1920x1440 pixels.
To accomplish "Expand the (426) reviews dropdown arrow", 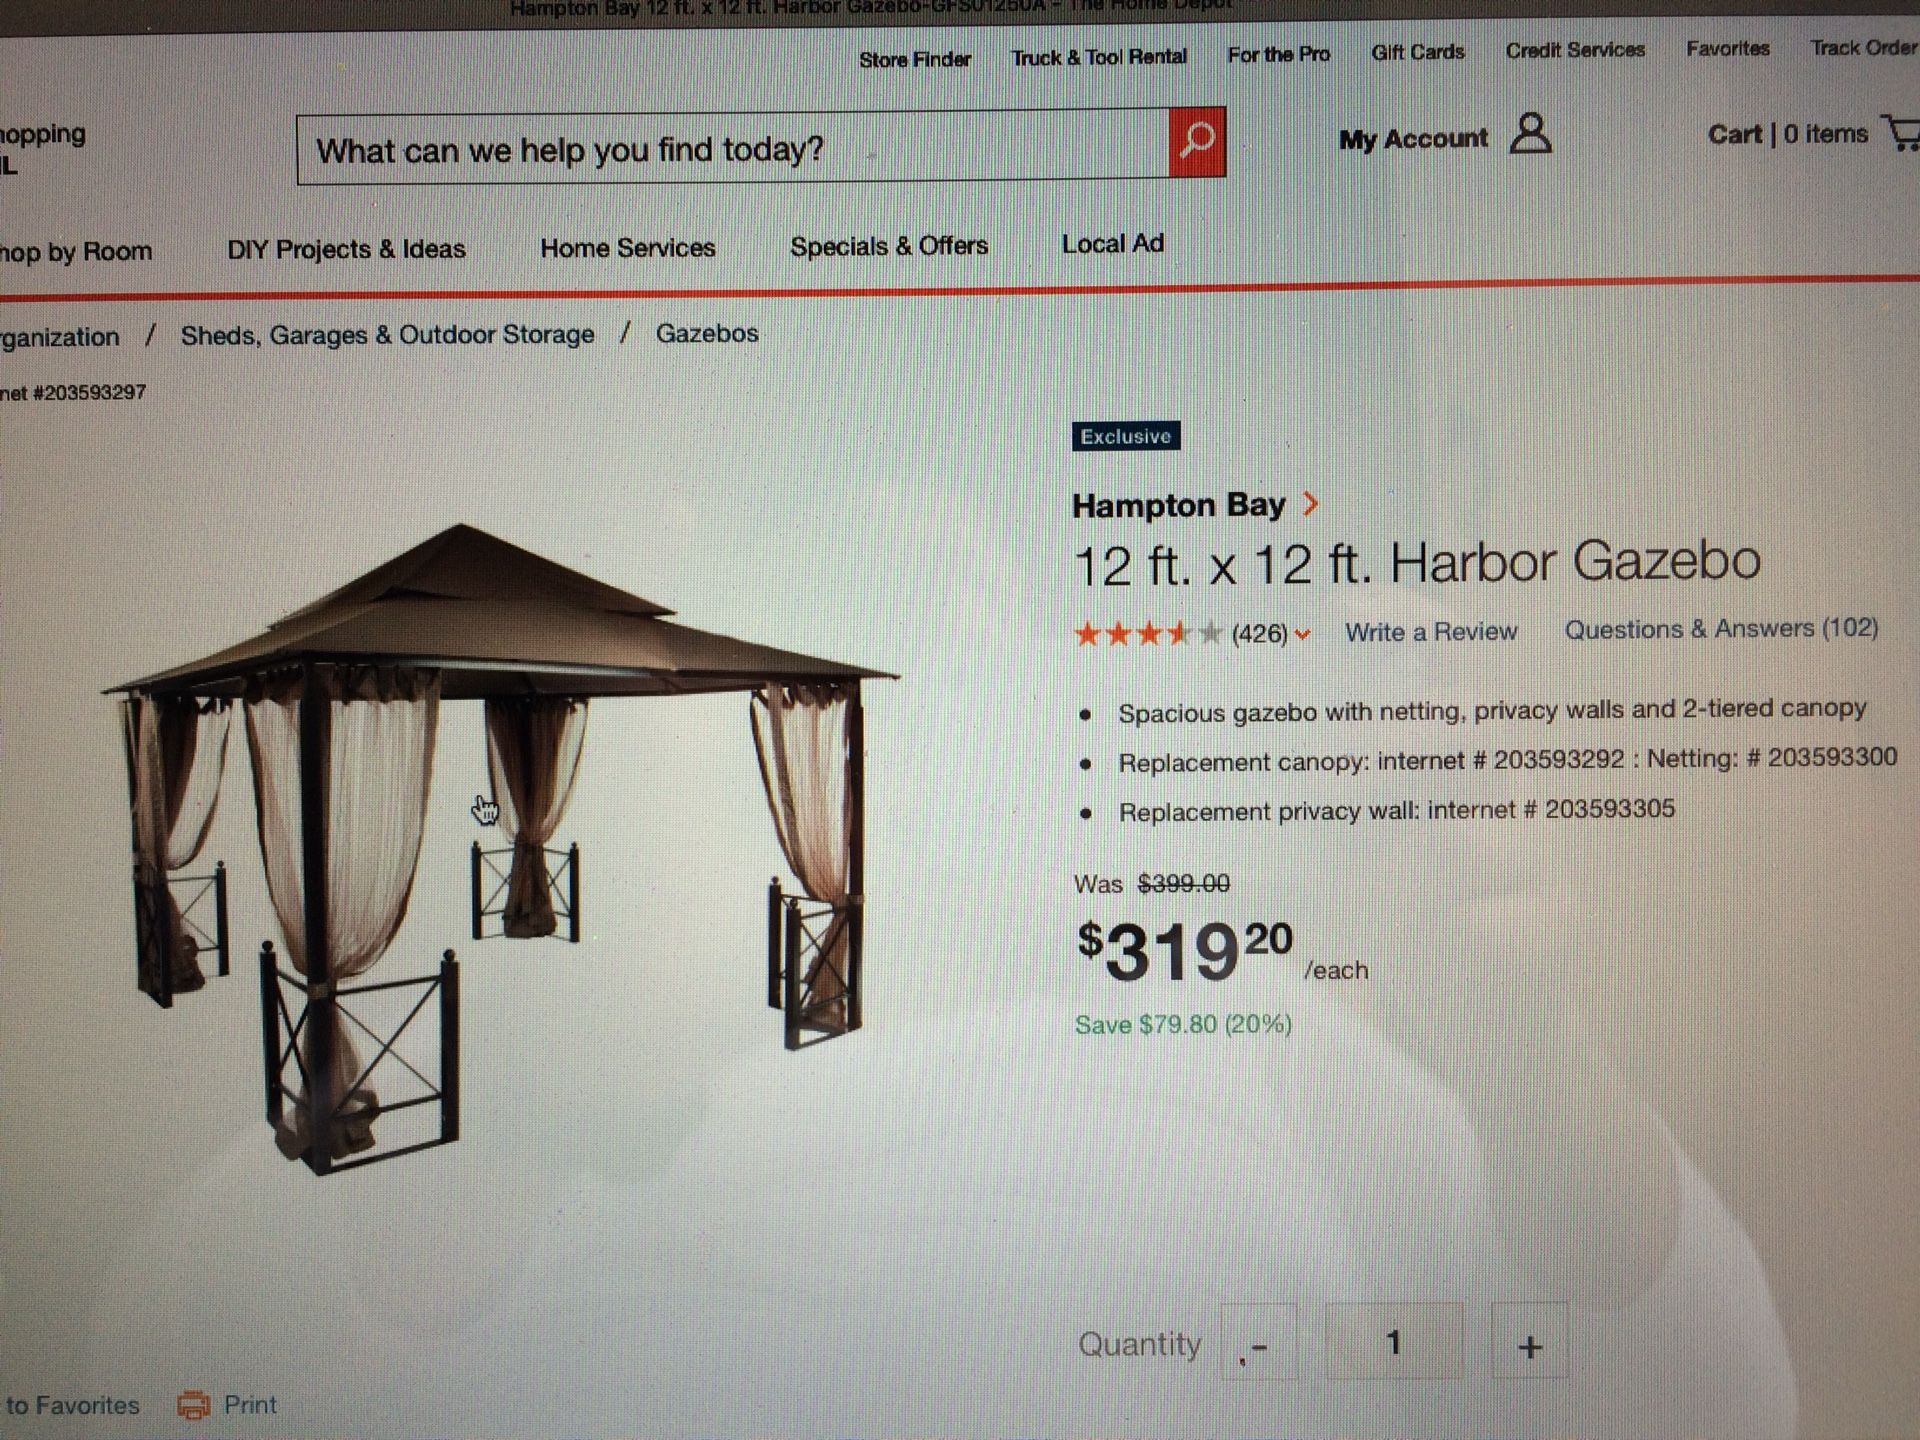I will point(1302,634).
